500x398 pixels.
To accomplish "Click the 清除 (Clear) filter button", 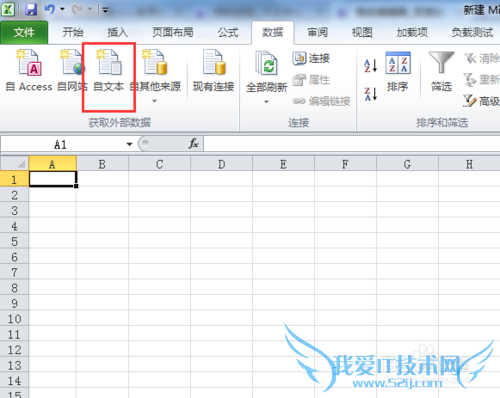I will [482, 58].
